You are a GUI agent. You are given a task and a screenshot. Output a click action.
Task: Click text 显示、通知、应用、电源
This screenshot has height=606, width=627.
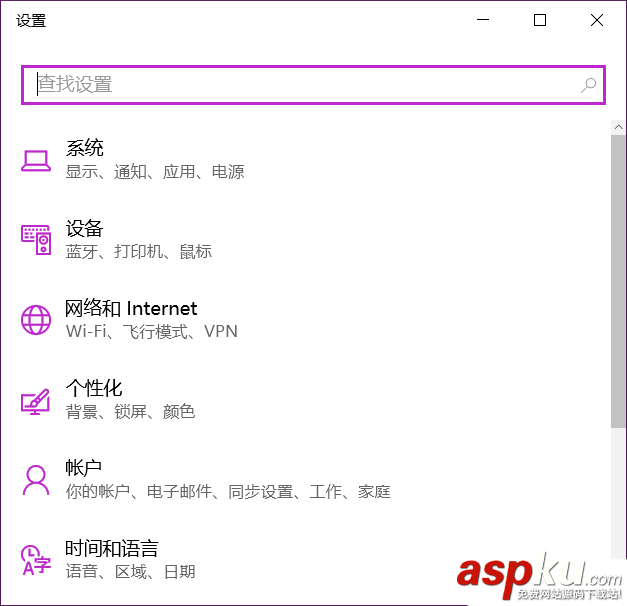pyautogui.click(x=155, y=172)
